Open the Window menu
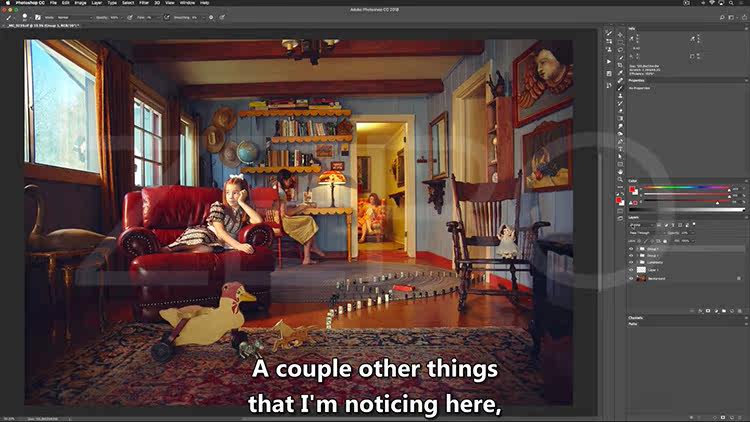This screenshot has height=422, width=750. click(x=187, y=3)
